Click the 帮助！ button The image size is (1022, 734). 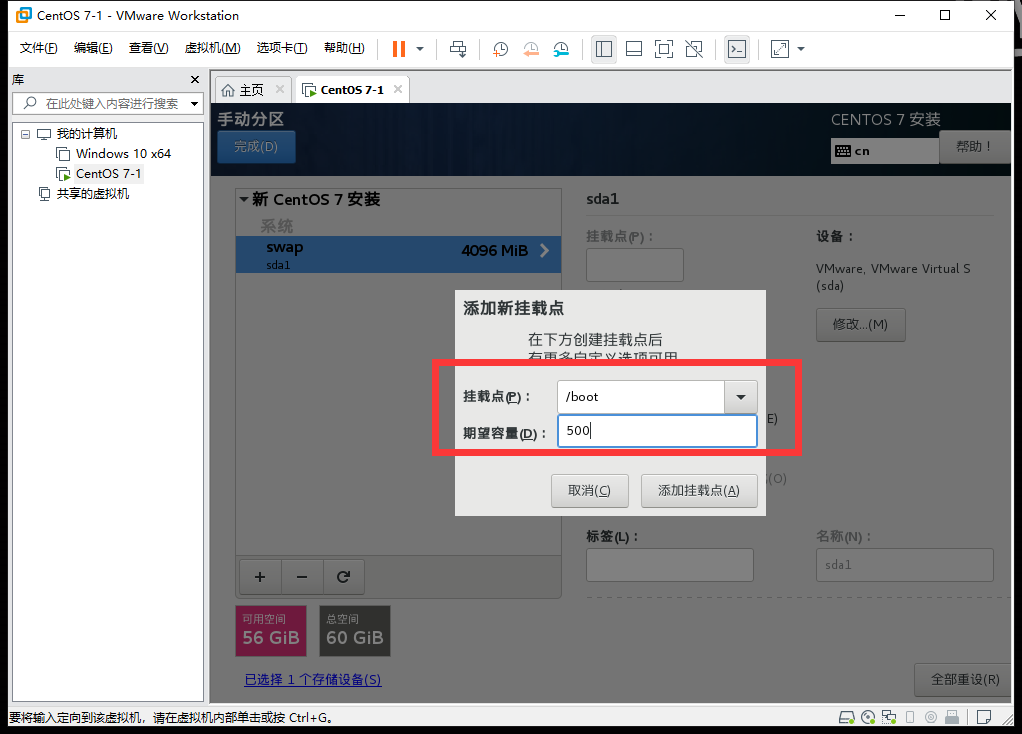pos(974,147)
